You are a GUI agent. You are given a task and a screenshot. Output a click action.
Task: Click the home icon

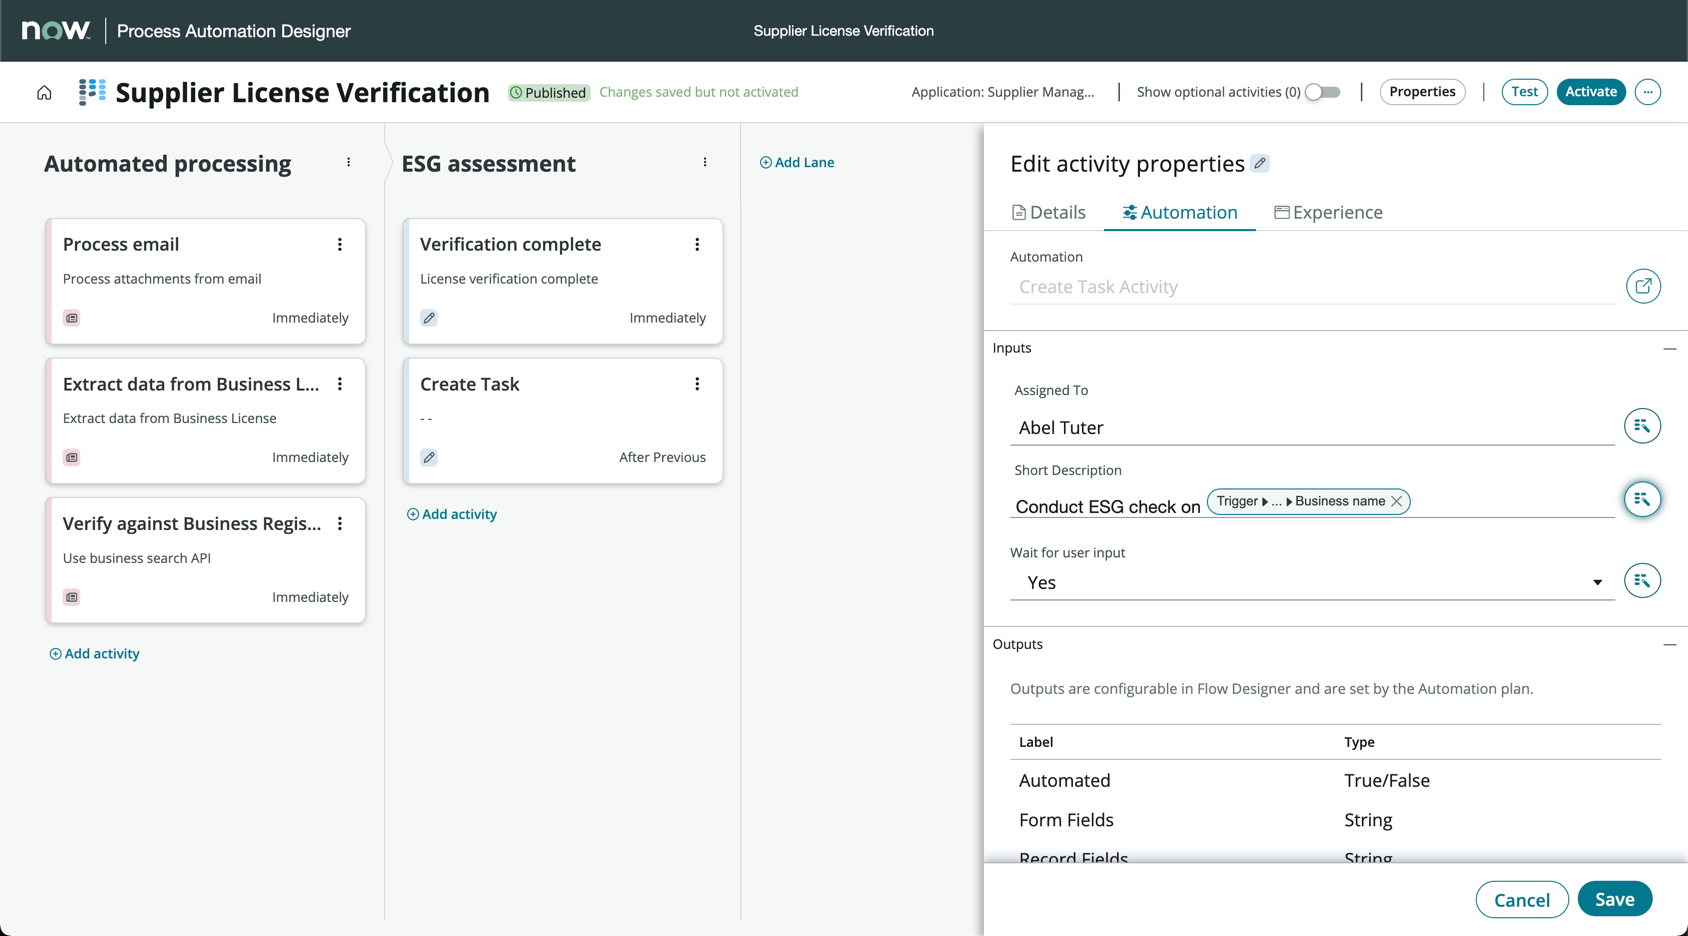(44, 93)
